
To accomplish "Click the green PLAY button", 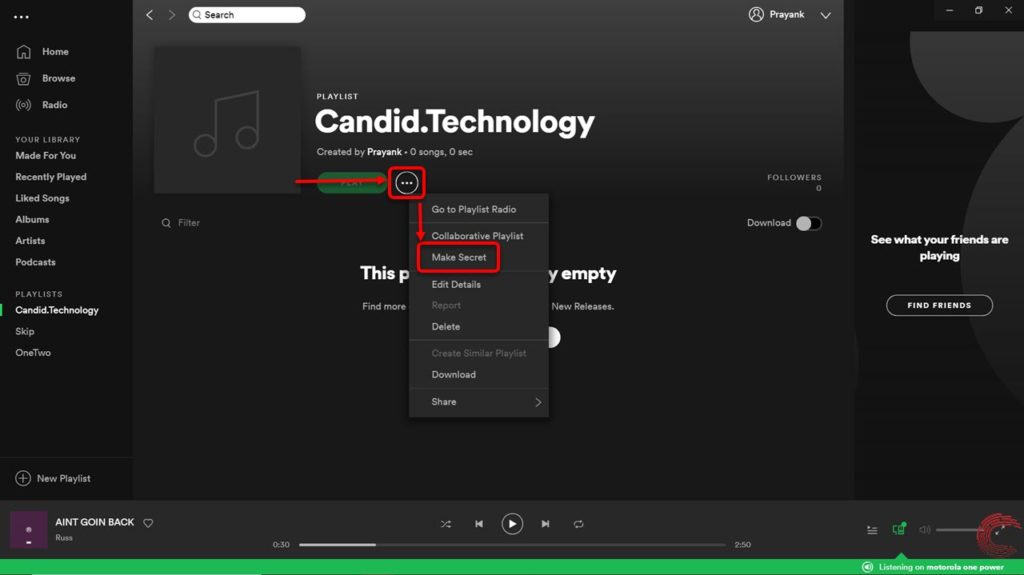I will point(352,183).
